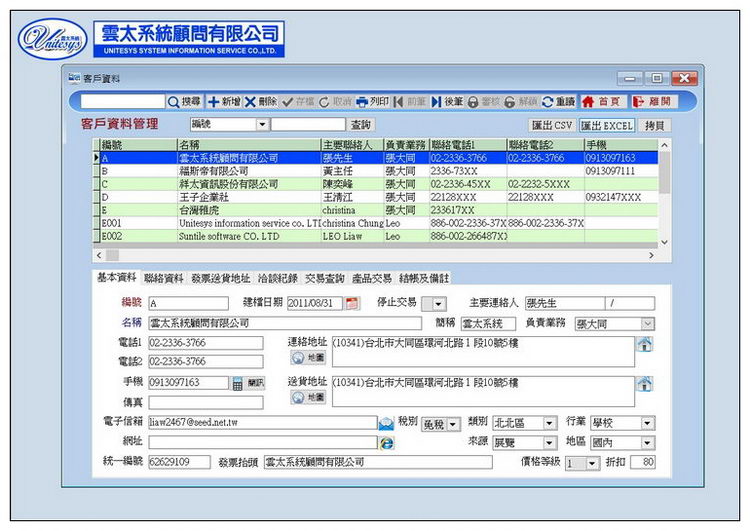This screenshot has height=531, width=750.
Task: Select row 福斯帝有限公司
Action: pos(375,171)
